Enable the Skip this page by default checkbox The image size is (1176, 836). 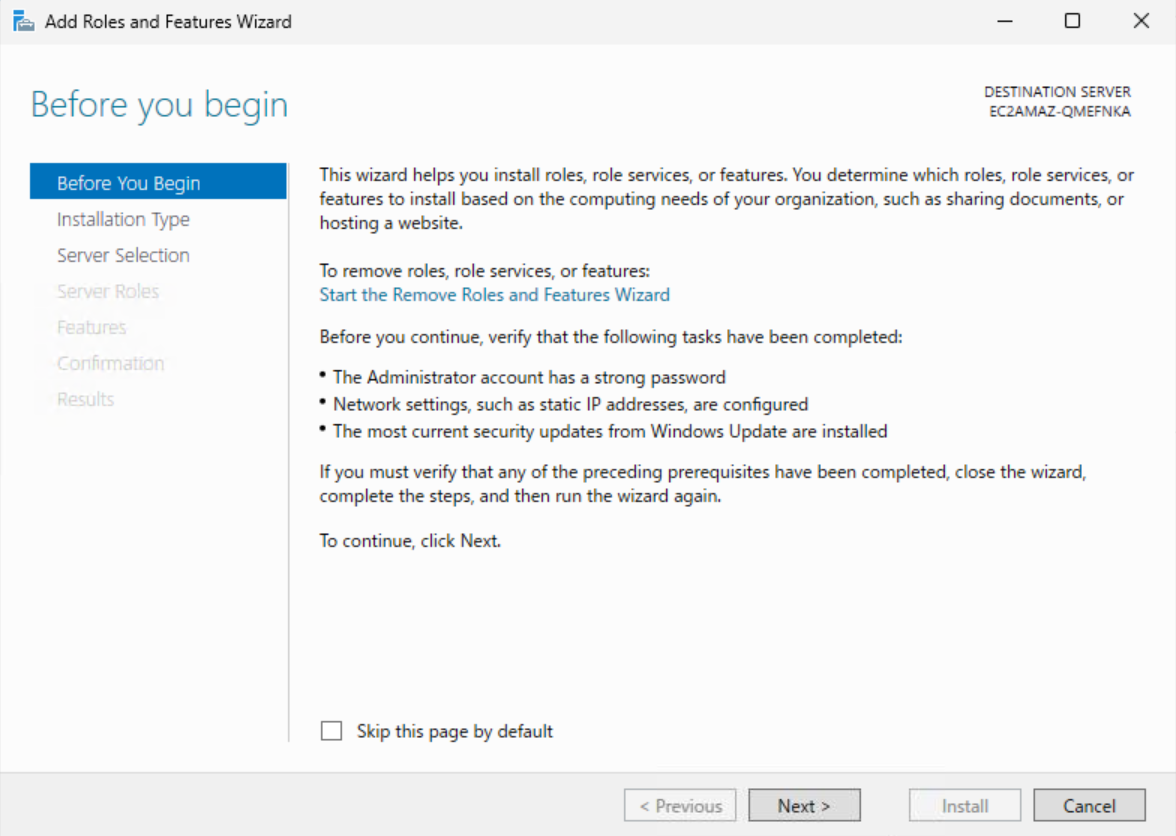[x=331, y=731]
